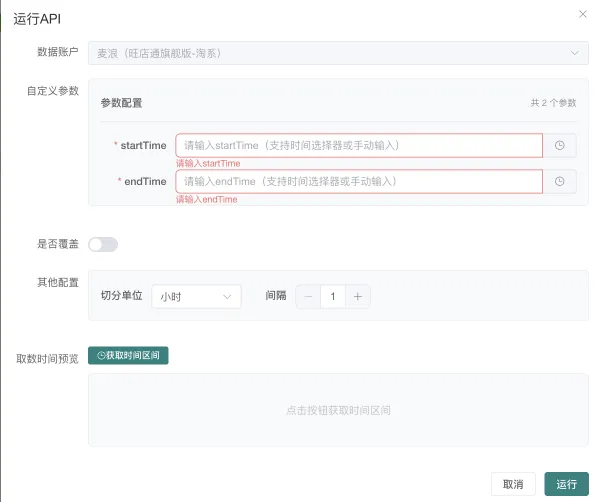Viewport: 601px width, 502px height.
Task: Click the 点击按钮获取时间区间 preview area
Action: tap(338, 410)
